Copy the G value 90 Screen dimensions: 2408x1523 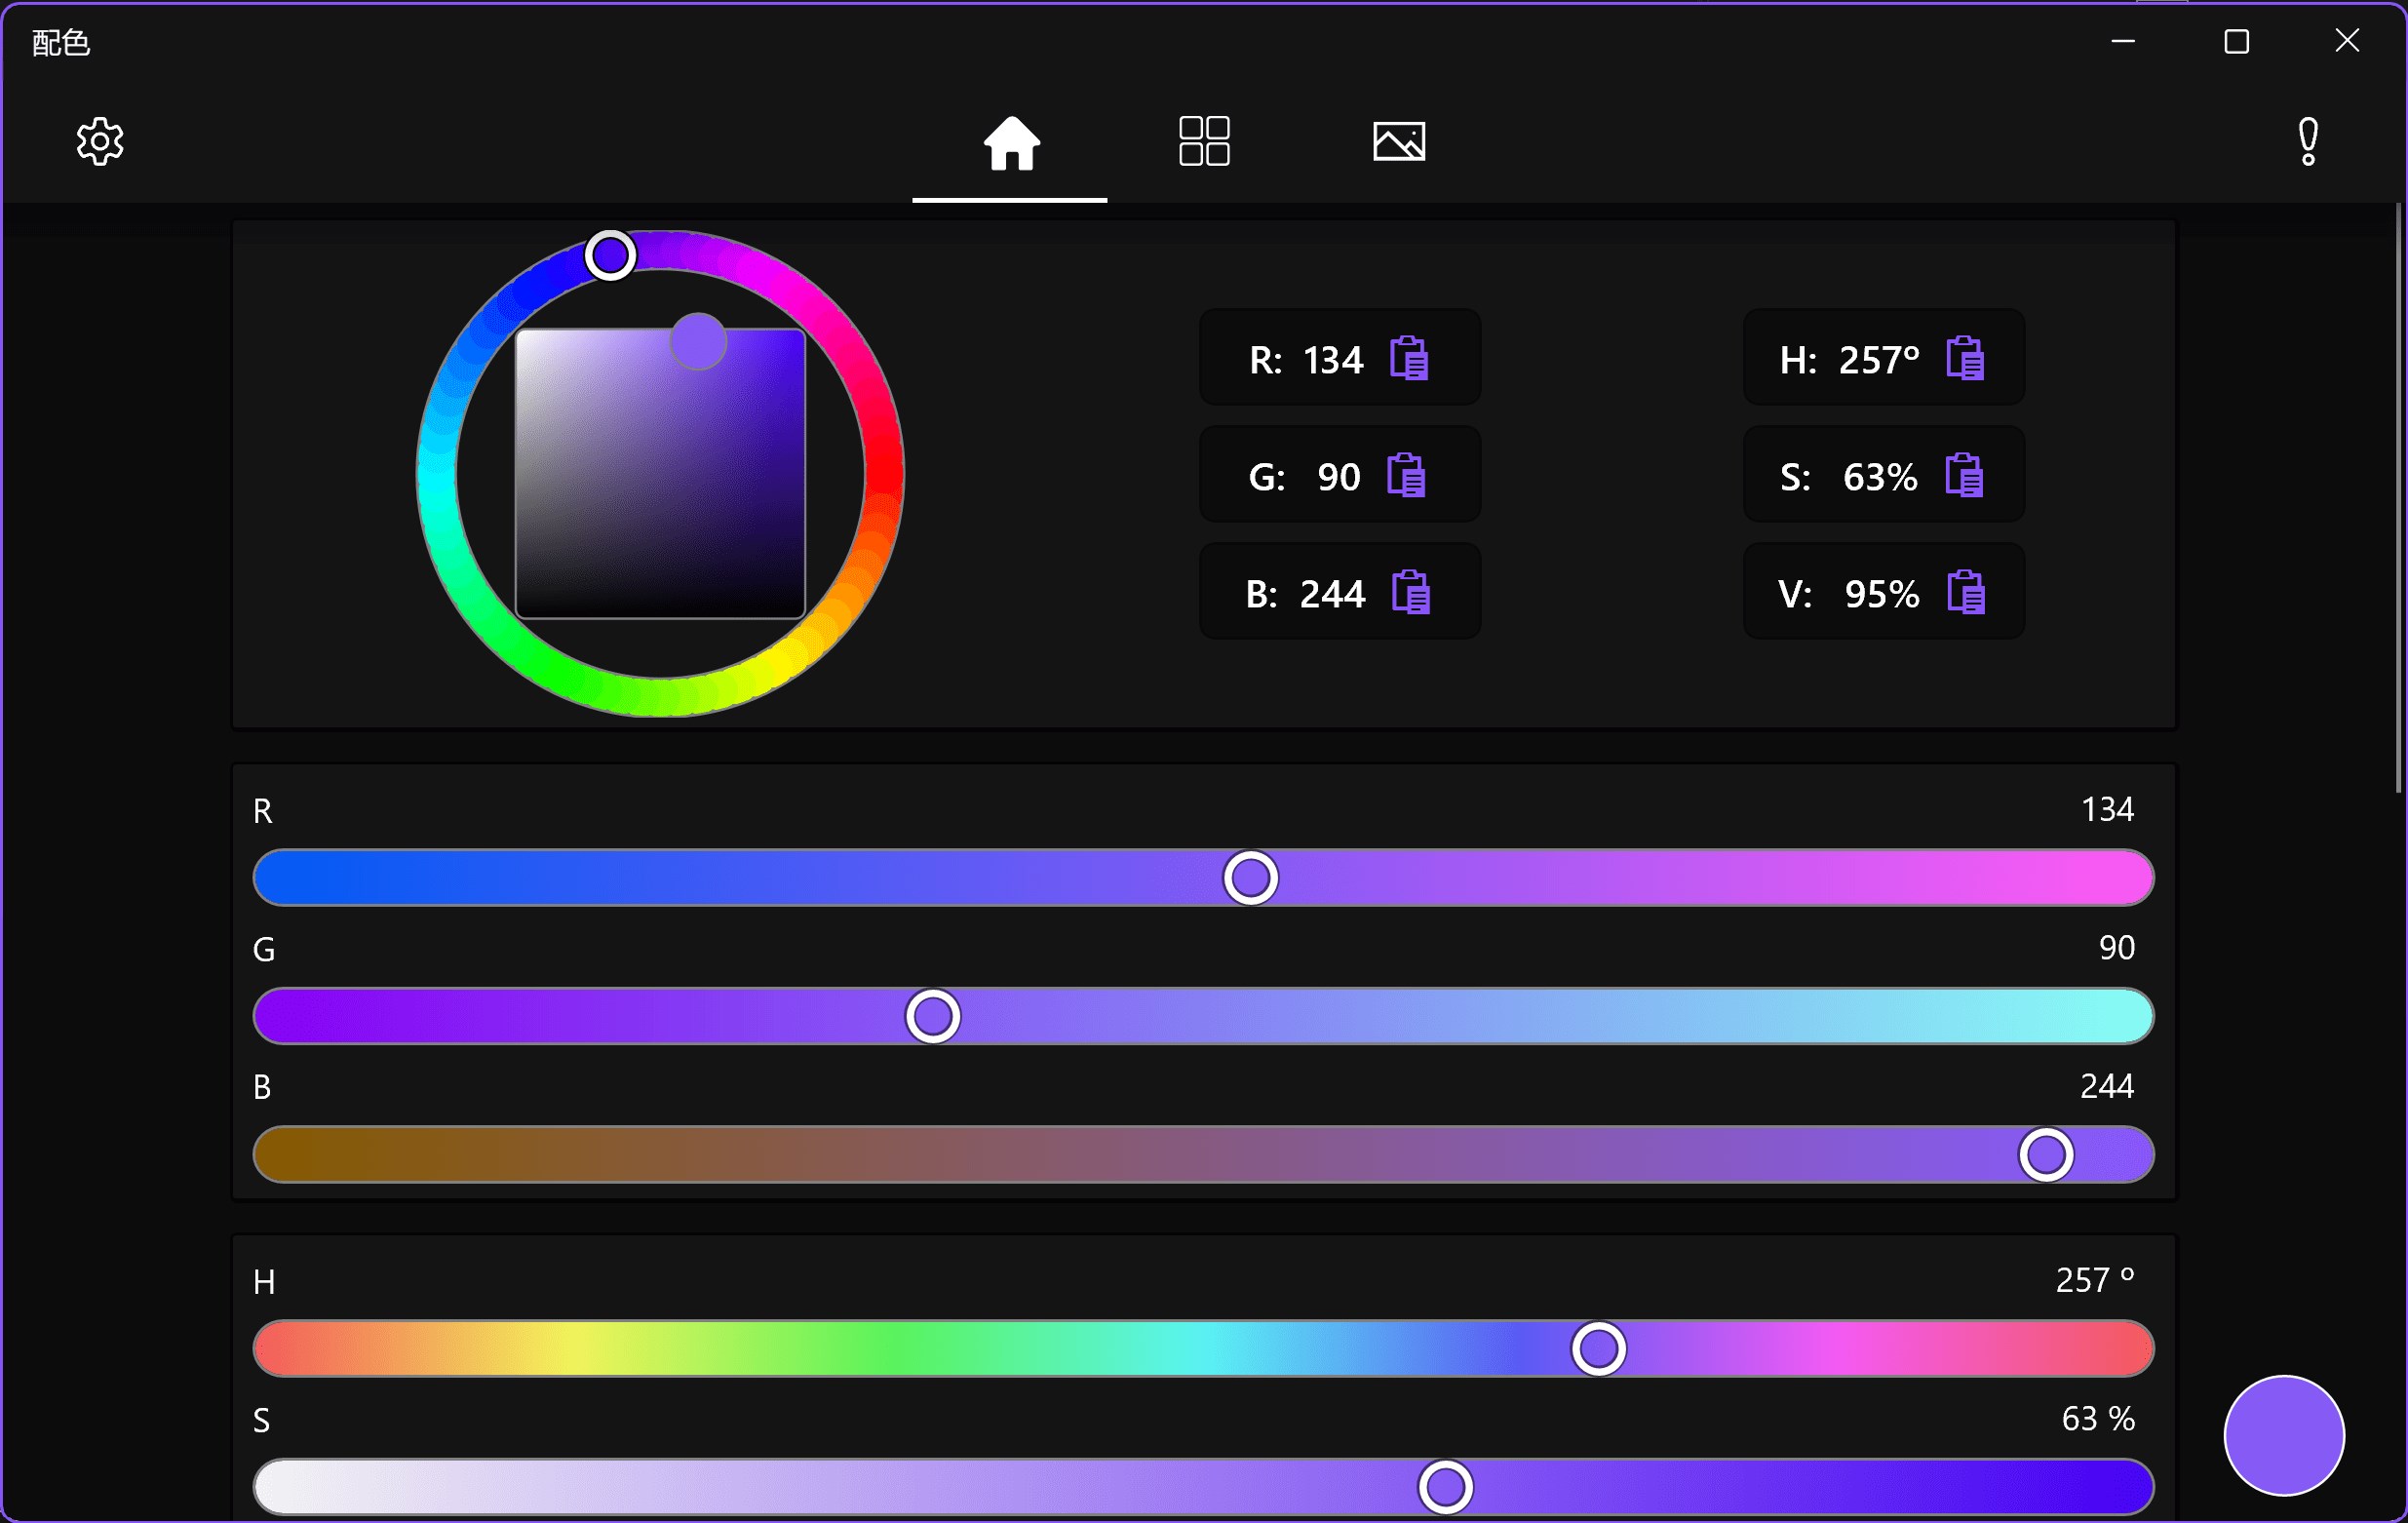pos(1406,475)
